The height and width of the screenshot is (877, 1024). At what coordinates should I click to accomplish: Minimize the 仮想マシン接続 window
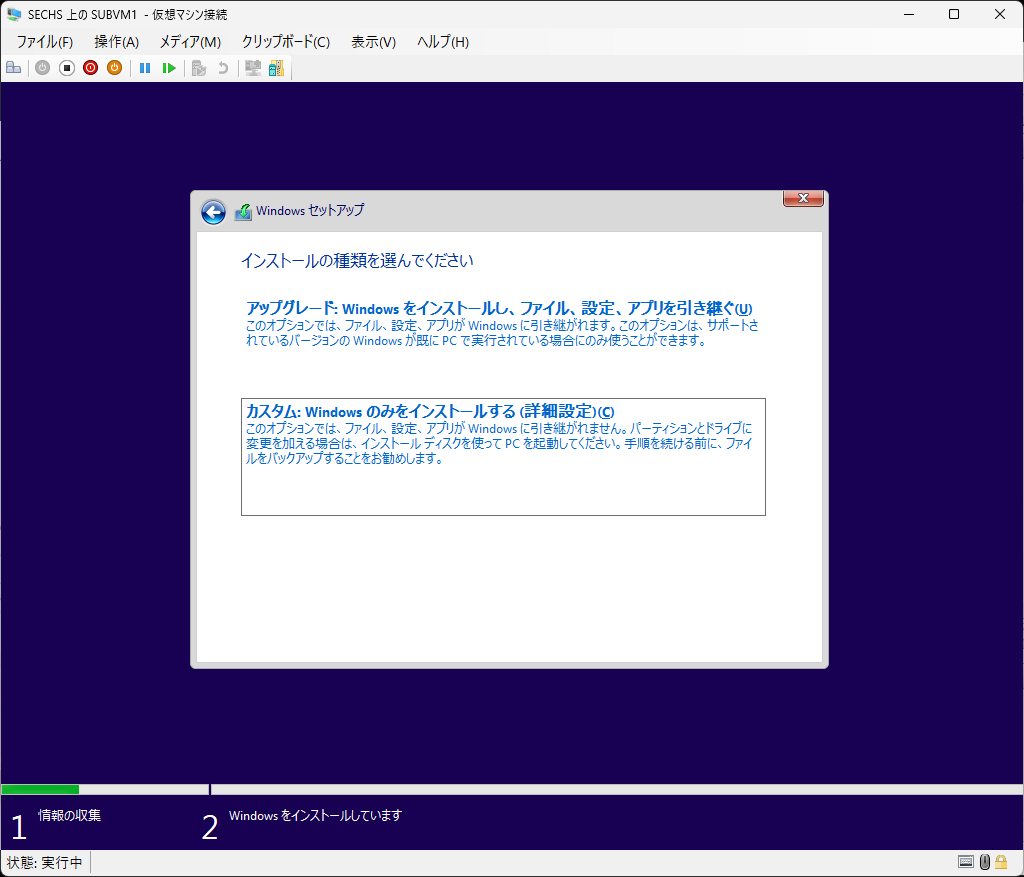click(908, 14)
